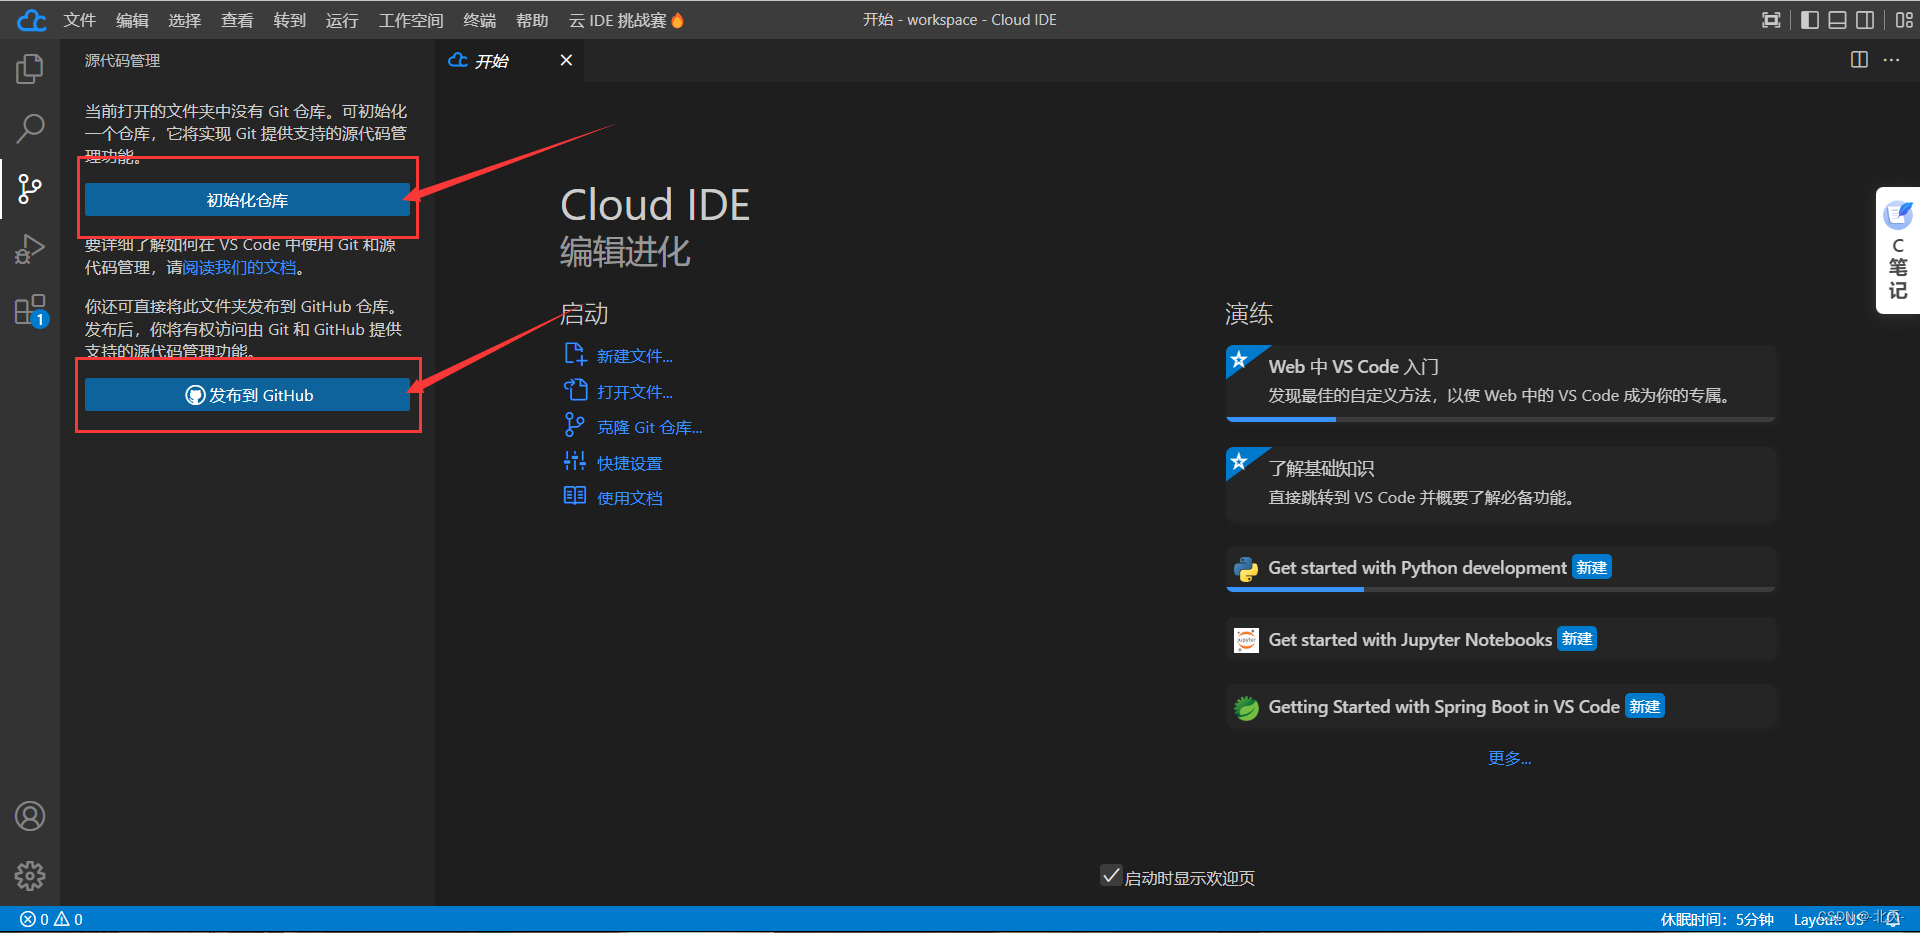Open the 编辑 menu
Image resolution: width=1920 pixels, height=933 pixels.
132,20
